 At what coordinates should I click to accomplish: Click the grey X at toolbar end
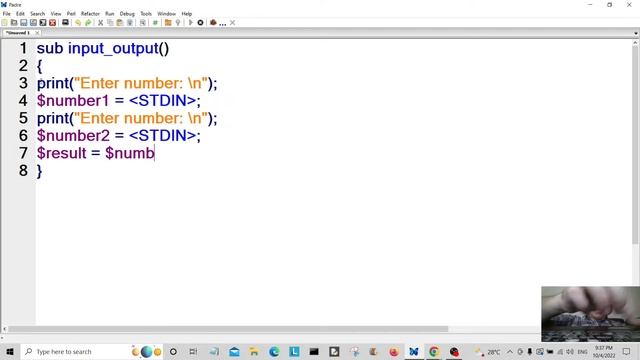[x=232, y=23]
